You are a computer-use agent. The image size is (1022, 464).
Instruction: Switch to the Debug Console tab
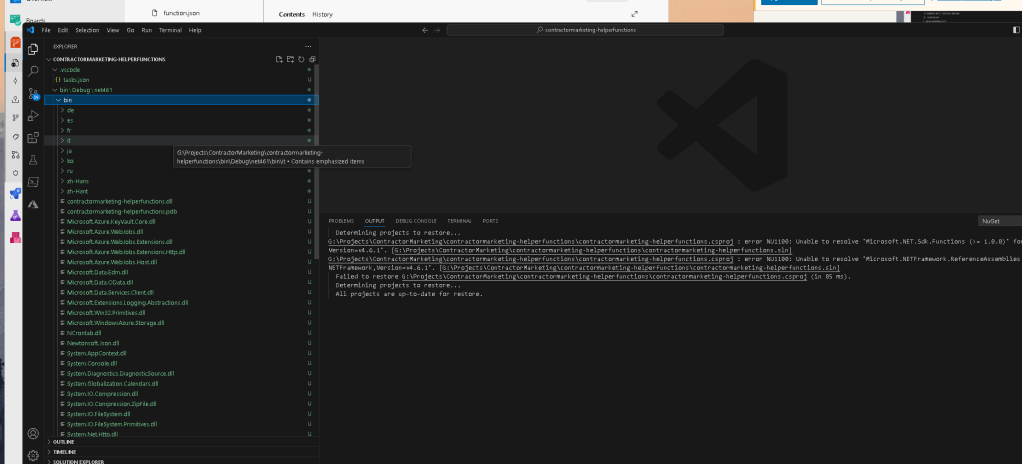point(416,221)
